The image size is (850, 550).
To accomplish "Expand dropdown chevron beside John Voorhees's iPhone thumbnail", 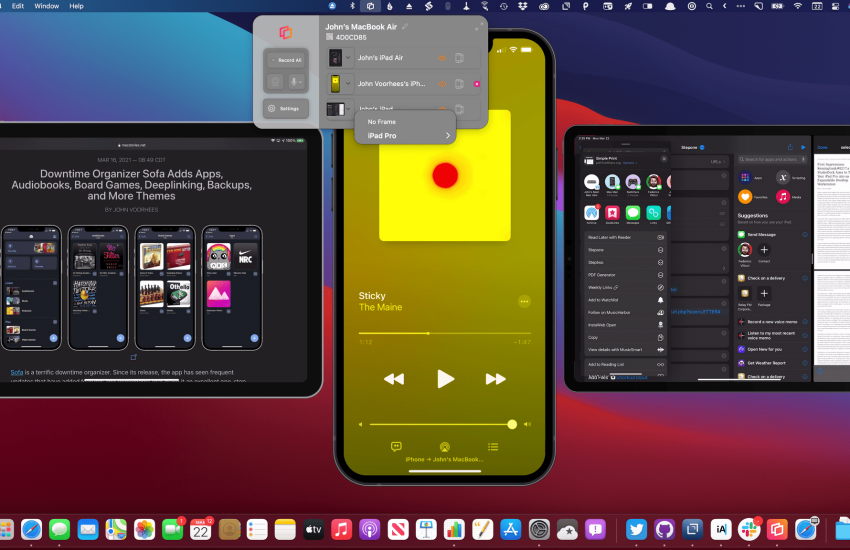I will (x=349, y=84).
